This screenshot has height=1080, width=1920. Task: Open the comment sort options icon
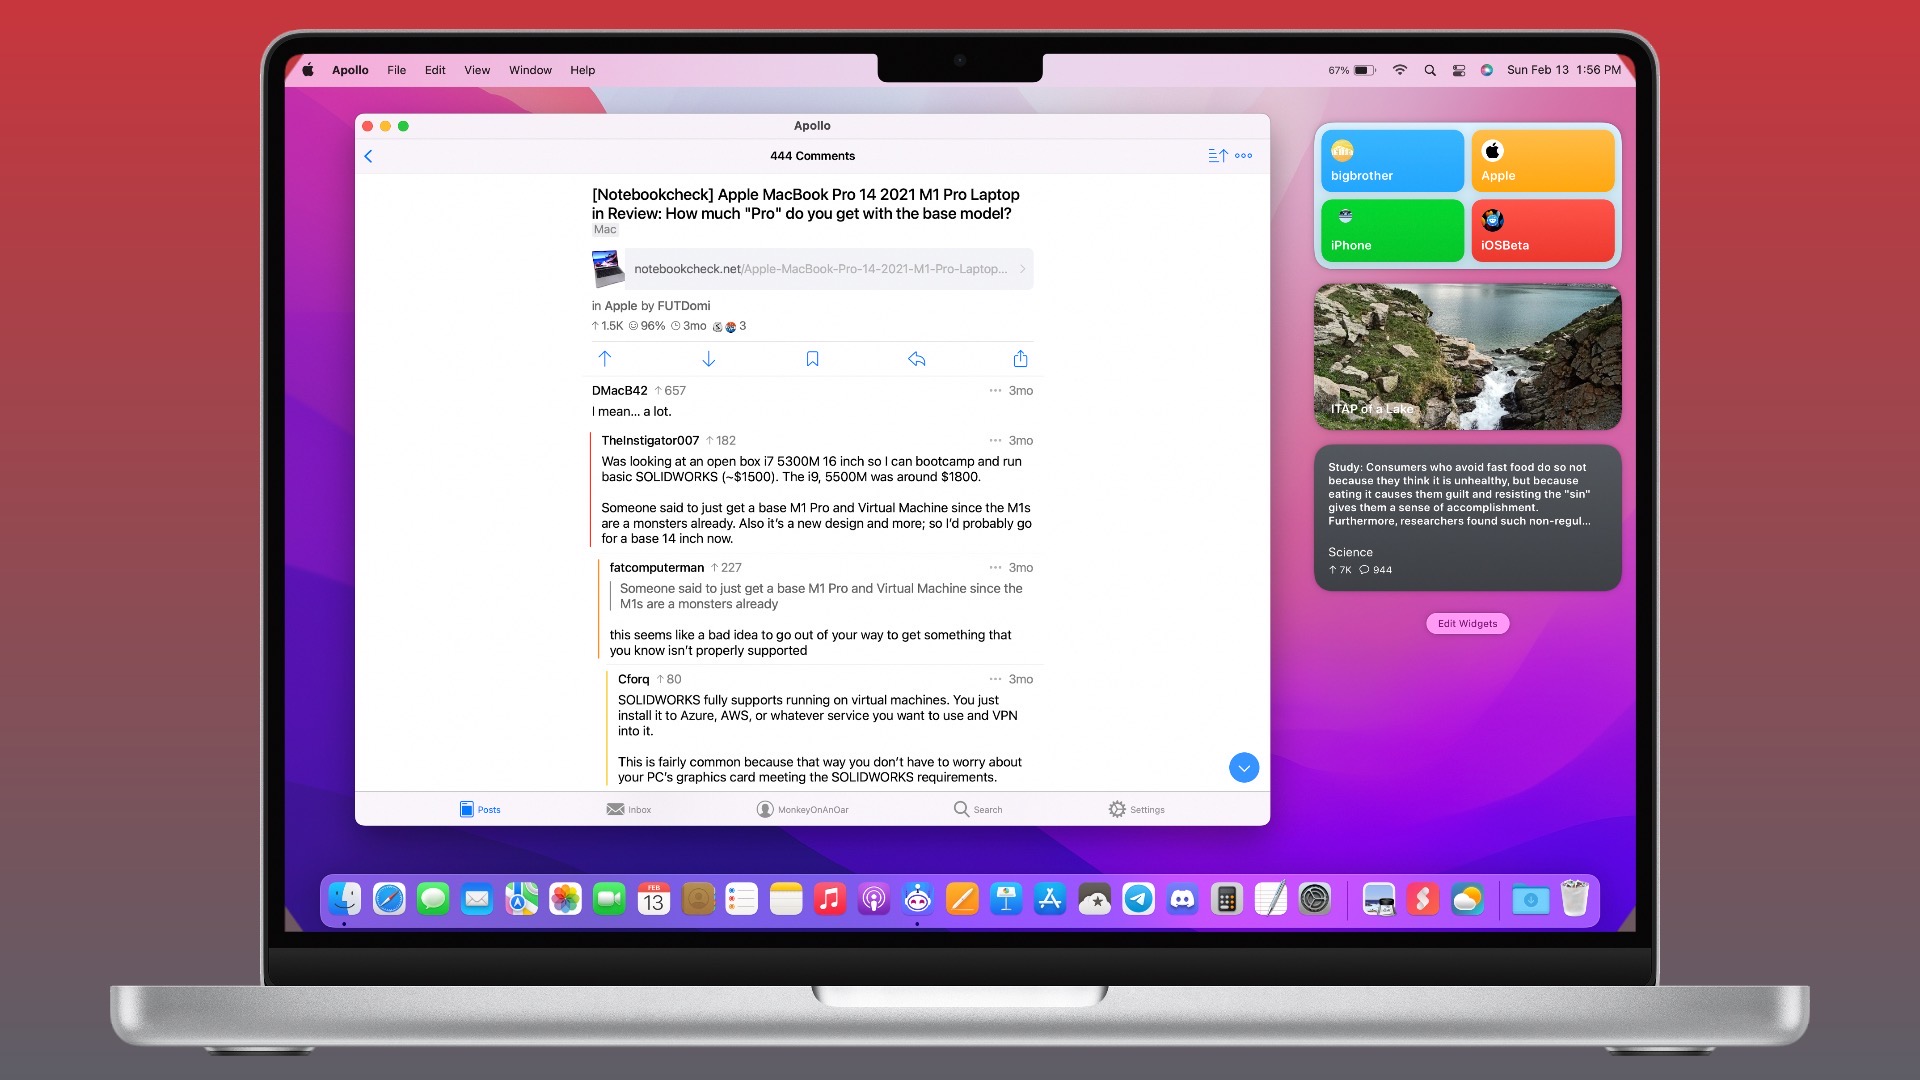(1217, 156)
